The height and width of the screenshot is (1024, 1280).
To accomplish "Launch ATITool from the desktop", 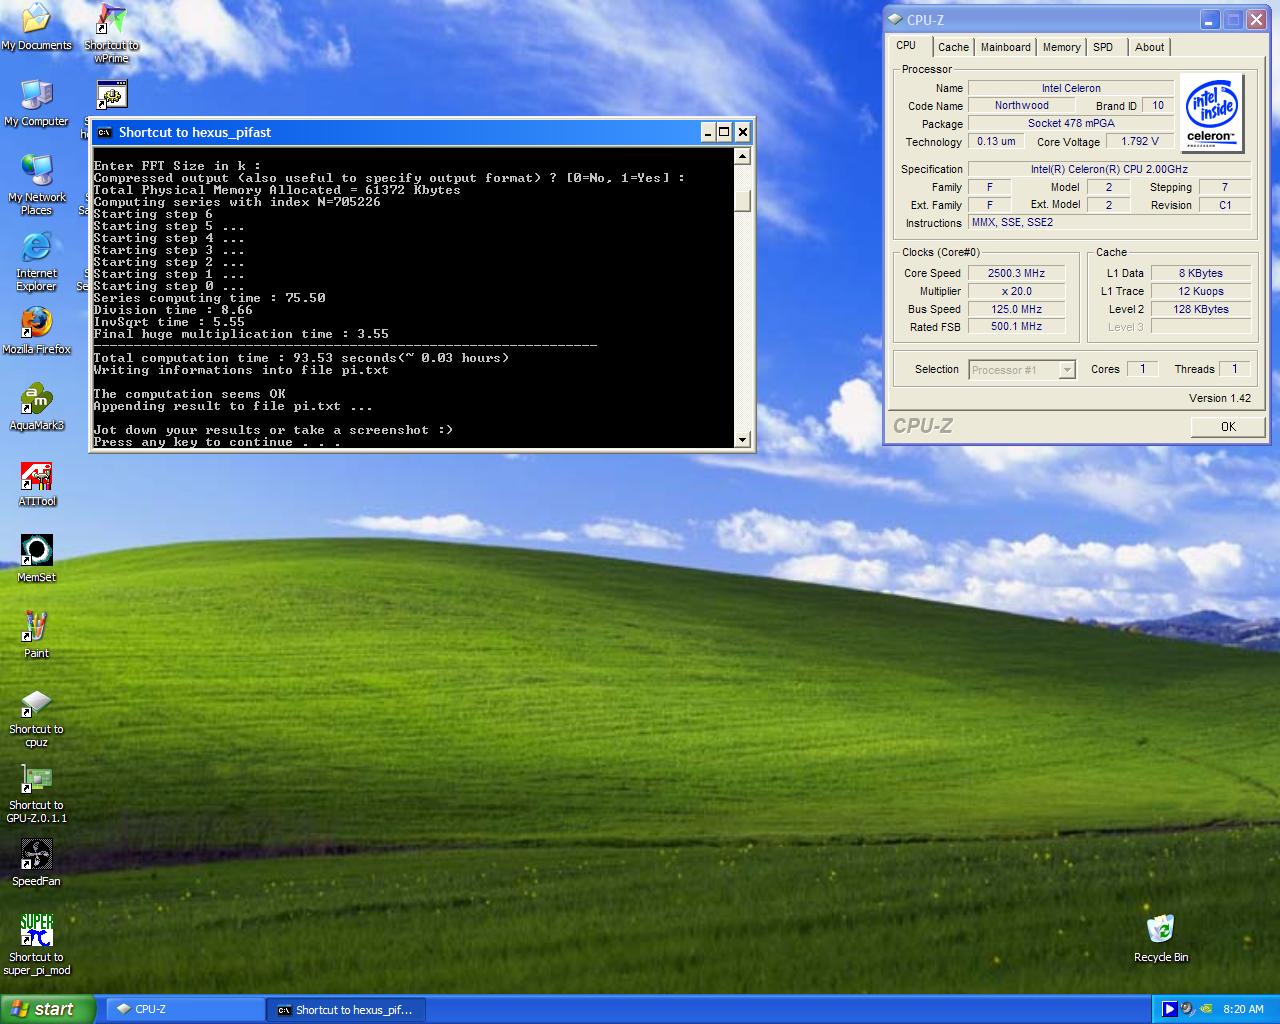I will click(36, 483).
